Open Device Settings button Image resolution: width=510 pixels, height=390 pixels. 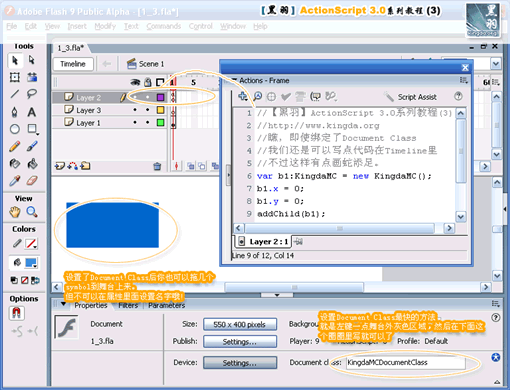(x=240, y=363)
